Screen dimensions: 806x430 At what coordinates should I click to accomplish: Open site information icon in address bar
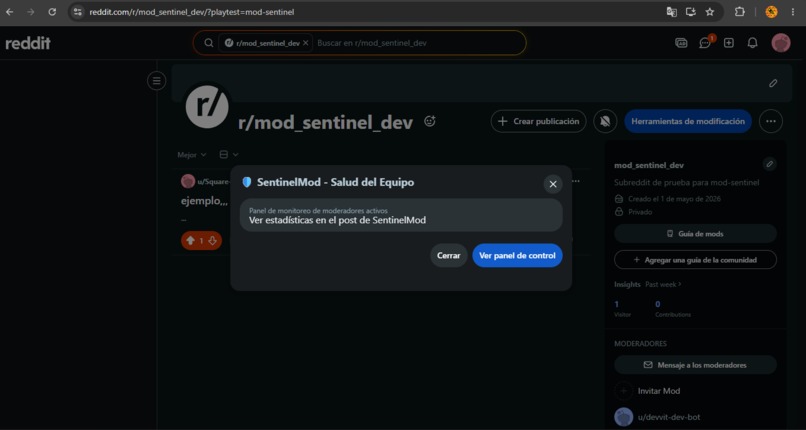point(78,12)
